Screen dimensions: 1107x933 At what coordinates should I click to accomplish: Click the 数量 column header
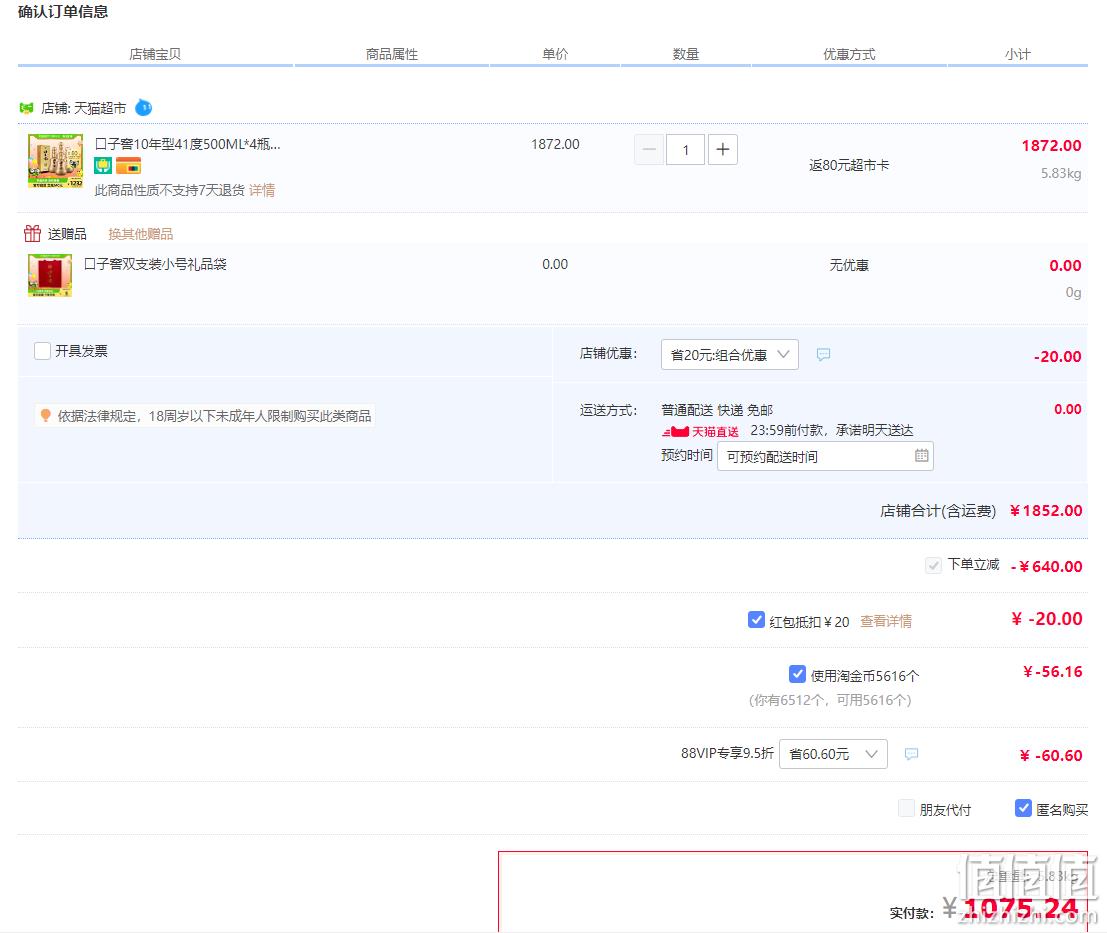coord(686,54)
